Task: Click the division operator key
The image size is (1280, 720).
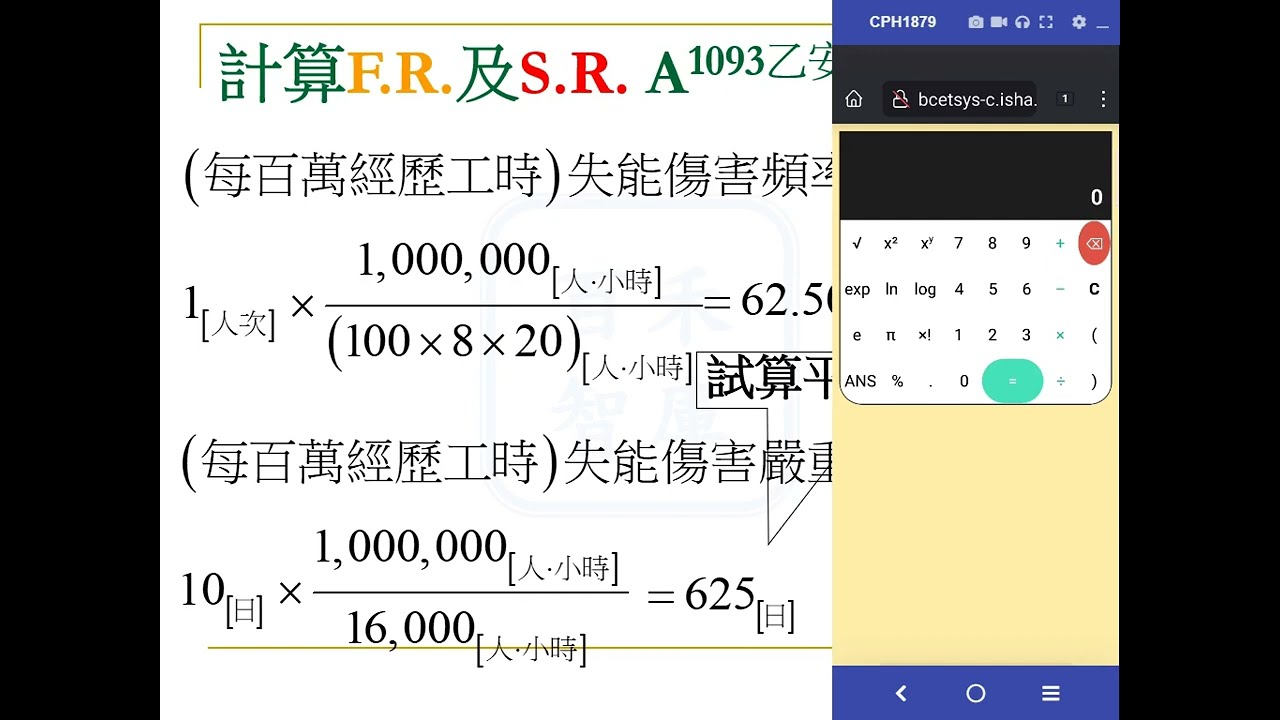Action: tap(1060, 381)
